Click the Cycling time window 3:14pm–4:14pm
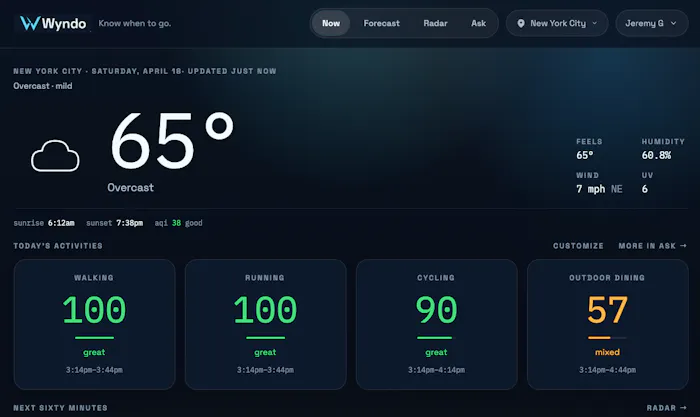 coord(436,370)
